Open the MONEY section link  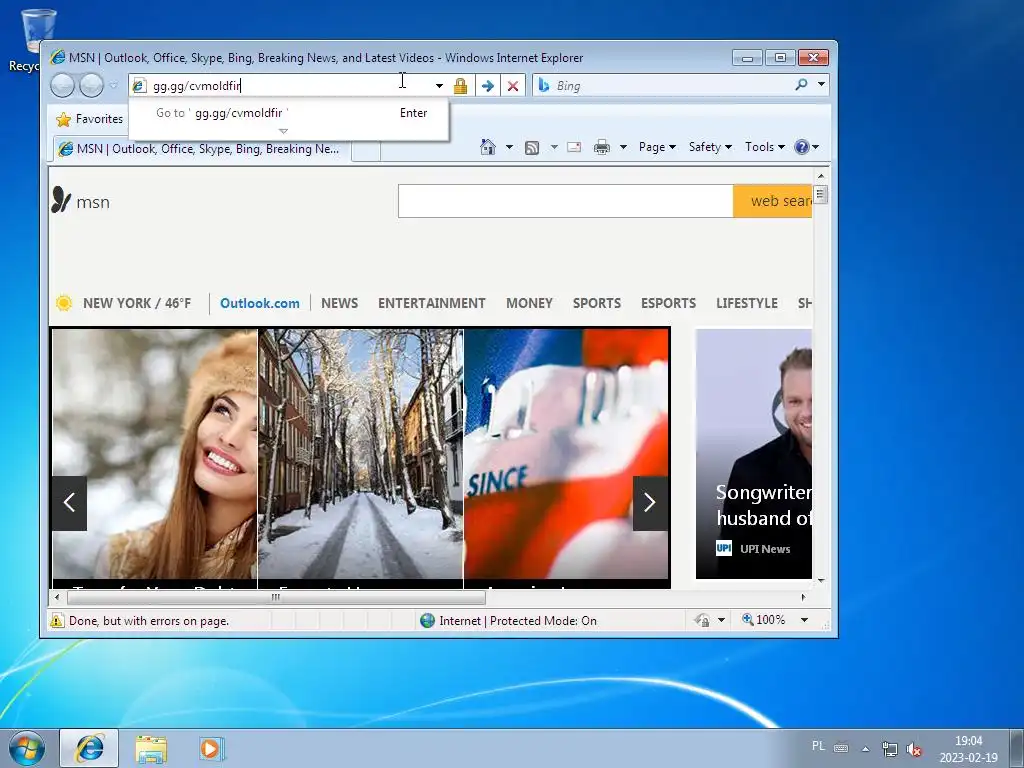coord(530,303)
